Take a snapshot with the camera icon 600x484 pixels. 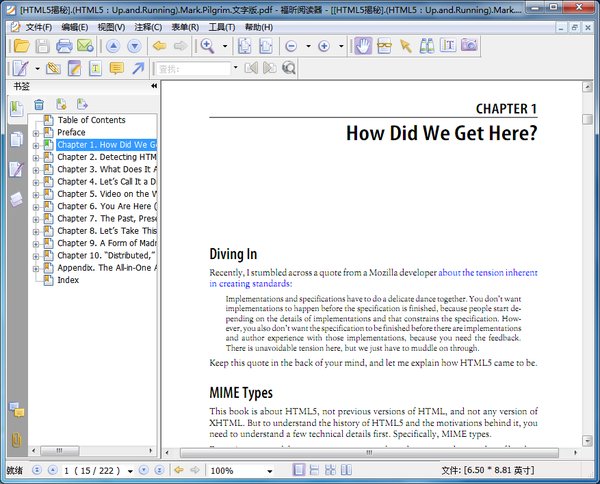point(469,46)
